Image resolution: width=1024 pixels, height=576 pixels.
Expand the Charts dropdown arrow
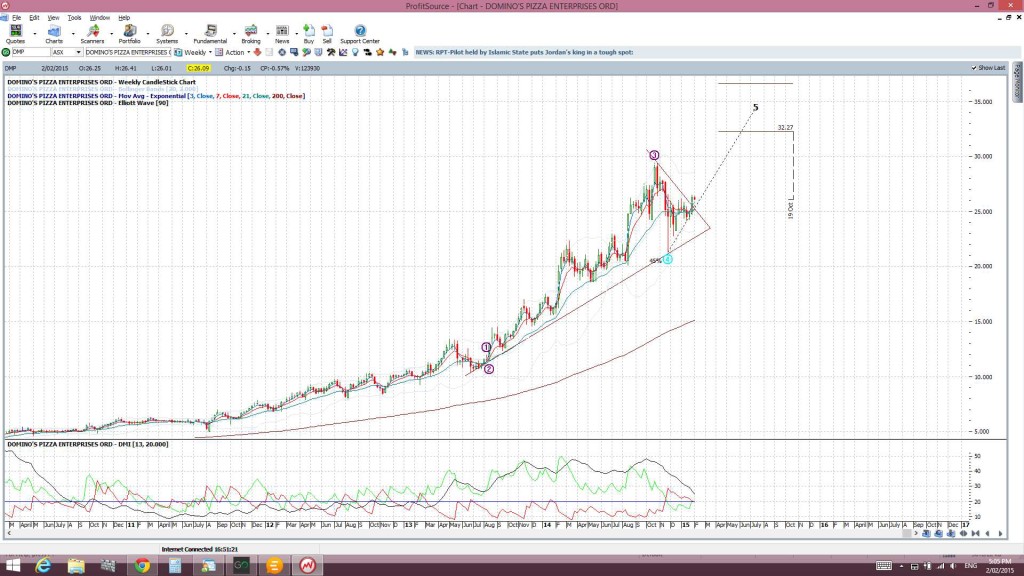(72, 33)
